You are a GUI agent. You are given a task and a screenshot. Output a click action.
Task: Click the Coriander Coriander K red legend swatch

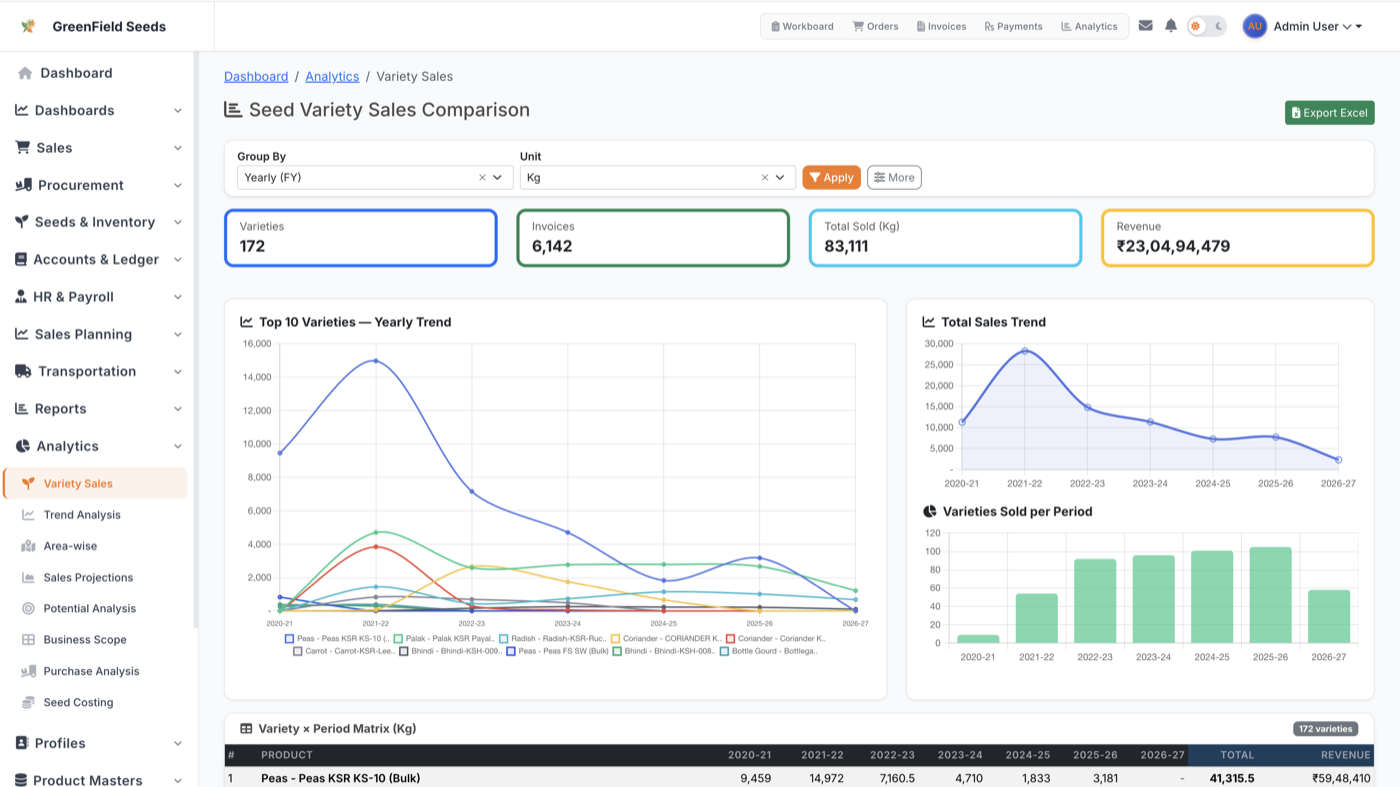click(x=730, y=638)
